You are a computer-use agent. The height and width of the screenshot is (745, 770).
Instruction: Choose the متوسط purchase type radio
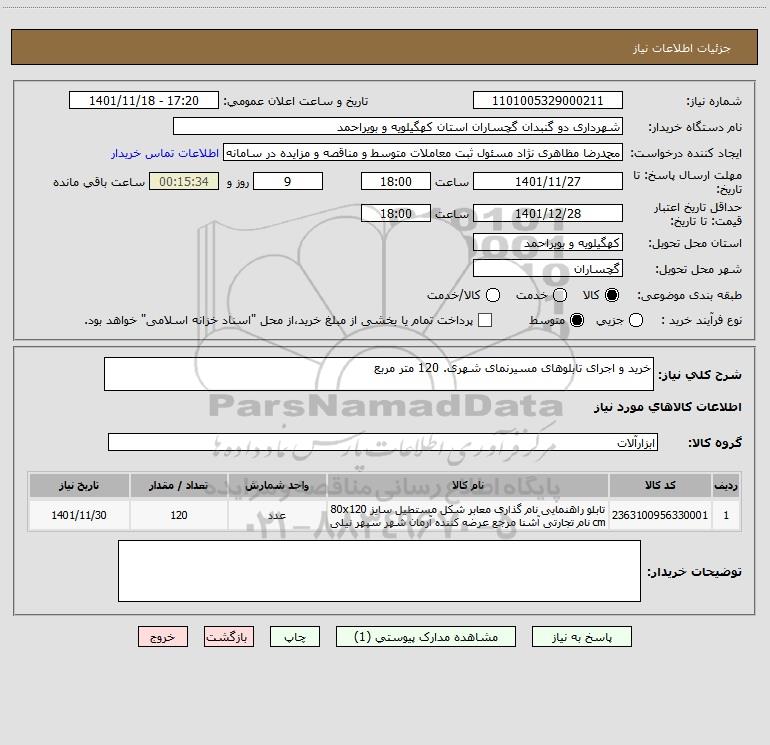pos(577,320)
